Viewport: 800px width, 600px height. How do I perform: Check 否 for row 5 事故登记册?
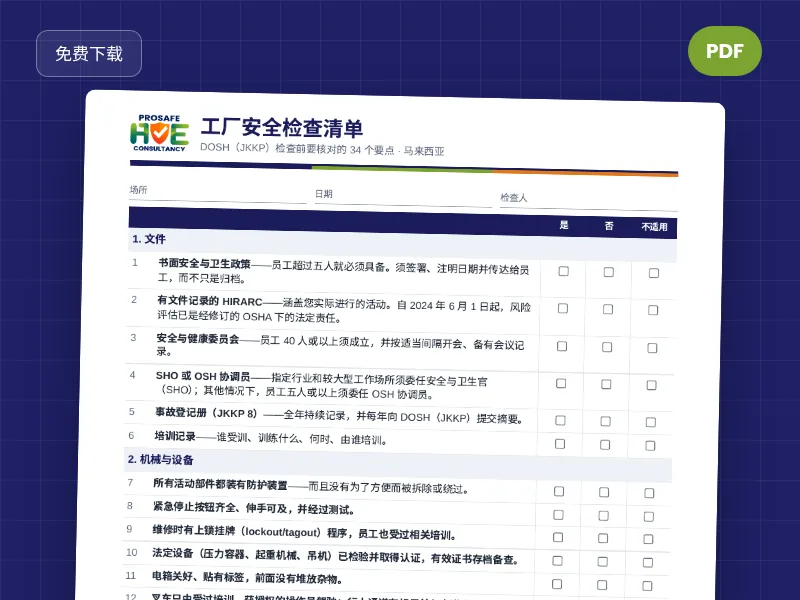coord(606,421)
